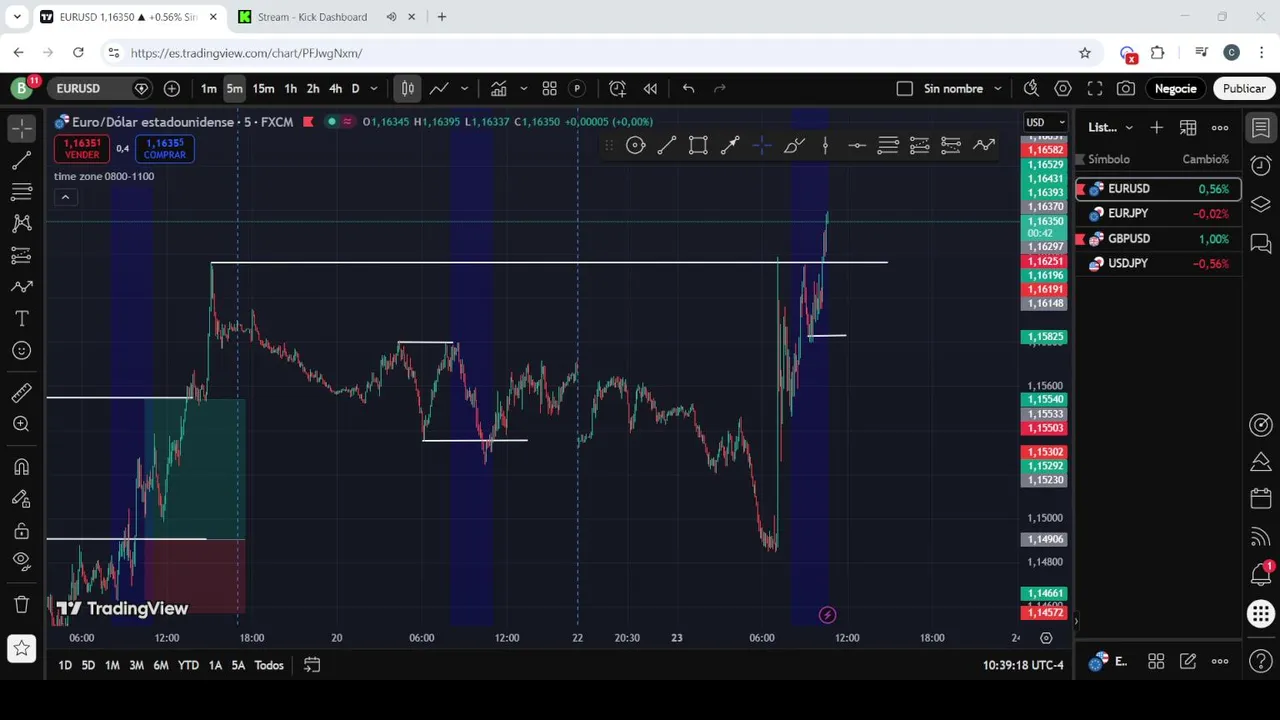Select the Text annotation tool
Screen dimensions: 1280x720
pos(21,319)
